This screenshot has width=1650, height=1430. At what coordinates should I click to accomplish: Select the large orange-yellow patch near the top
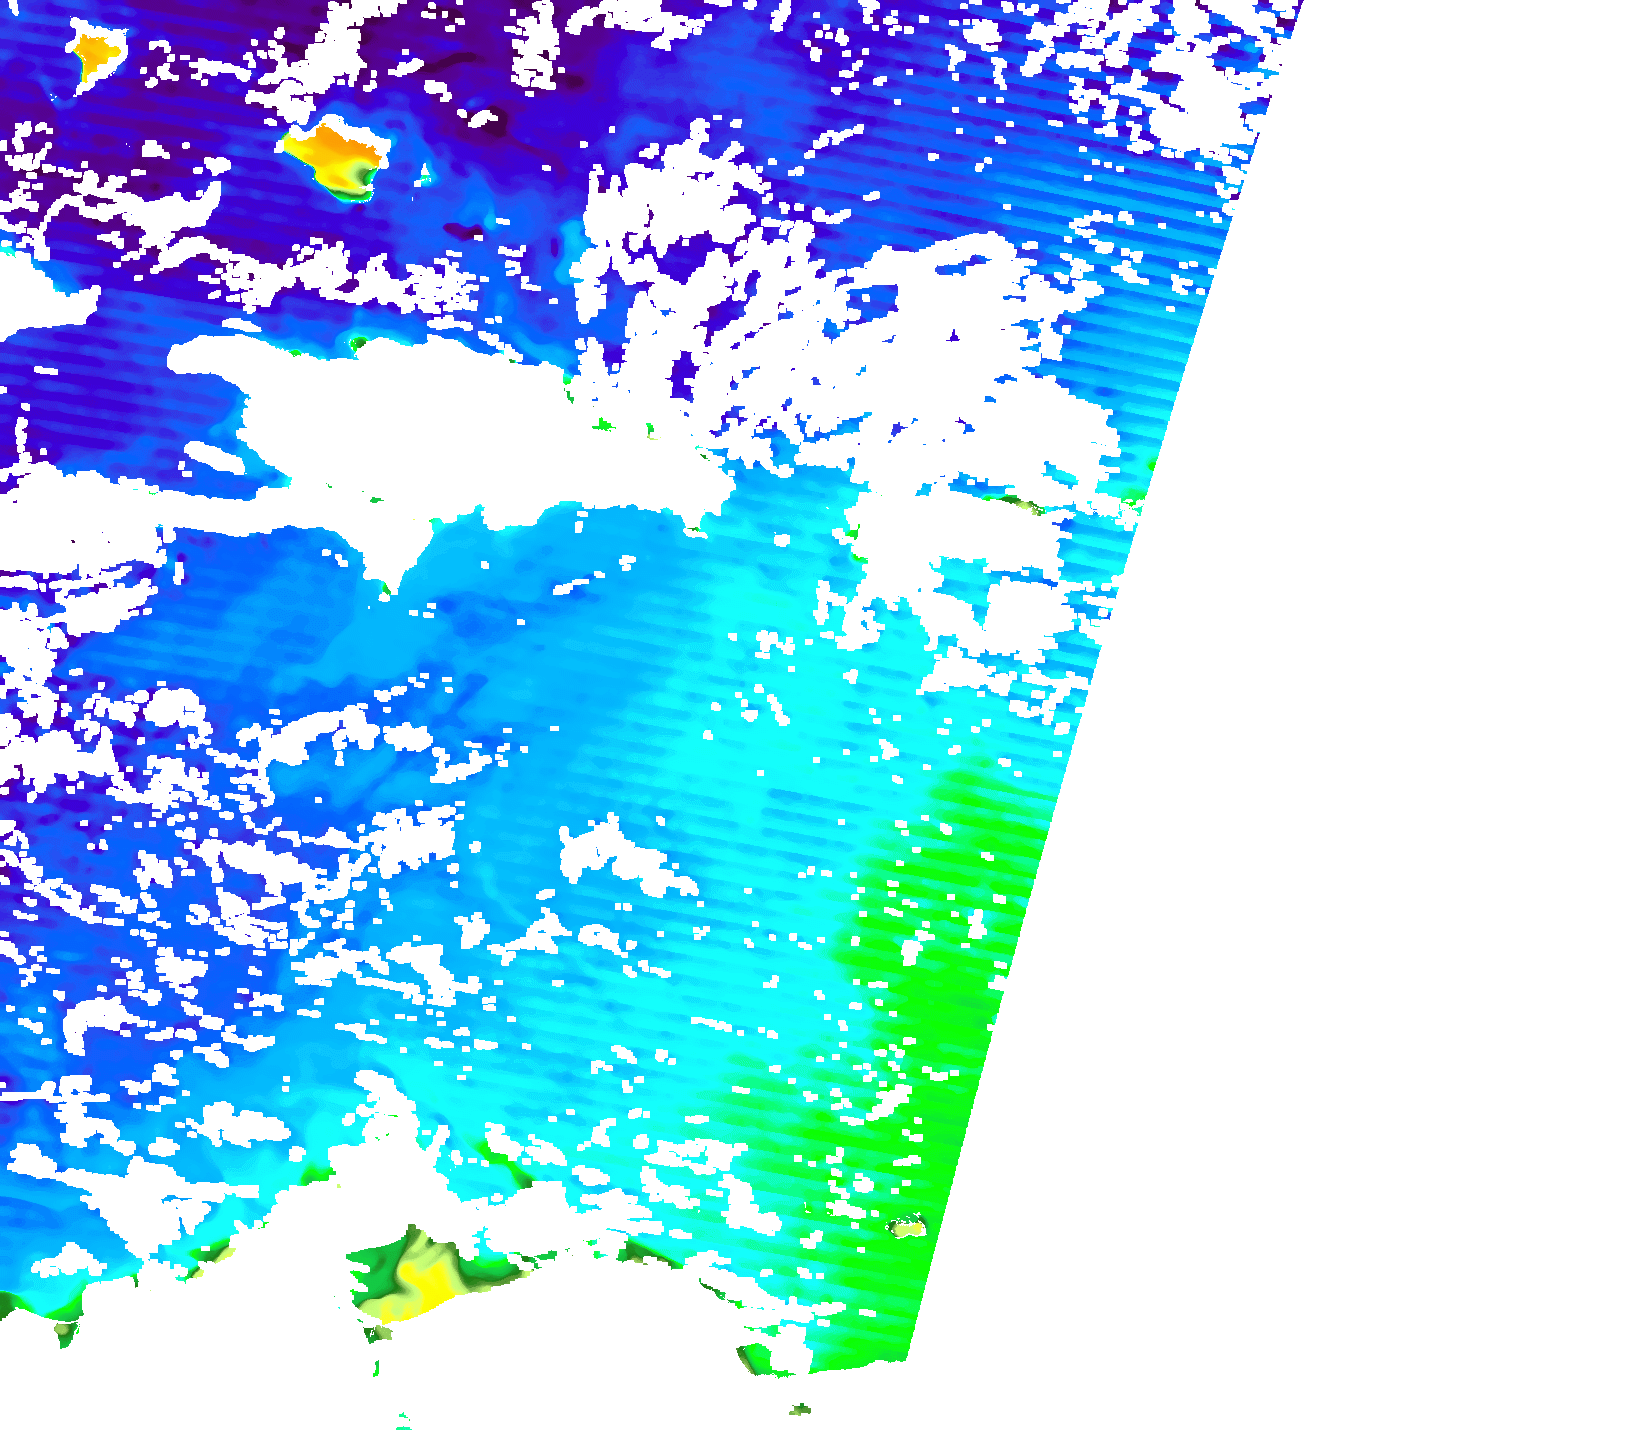pos(335,150)
